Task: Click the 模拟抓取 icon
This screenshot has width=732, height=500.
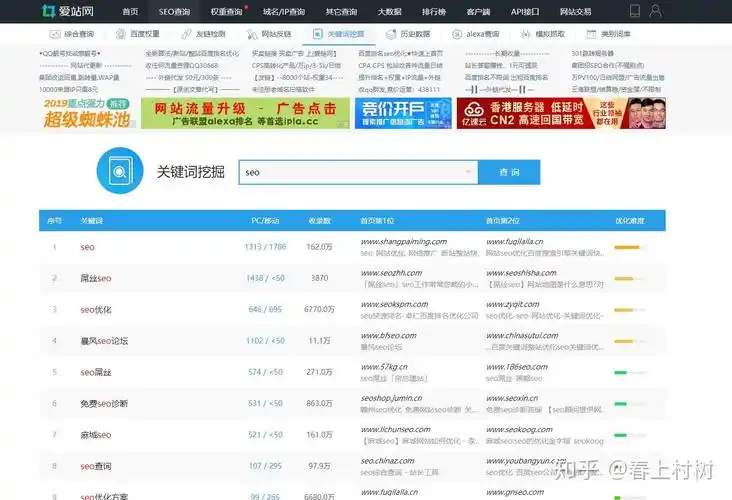Action: (526, 34)
